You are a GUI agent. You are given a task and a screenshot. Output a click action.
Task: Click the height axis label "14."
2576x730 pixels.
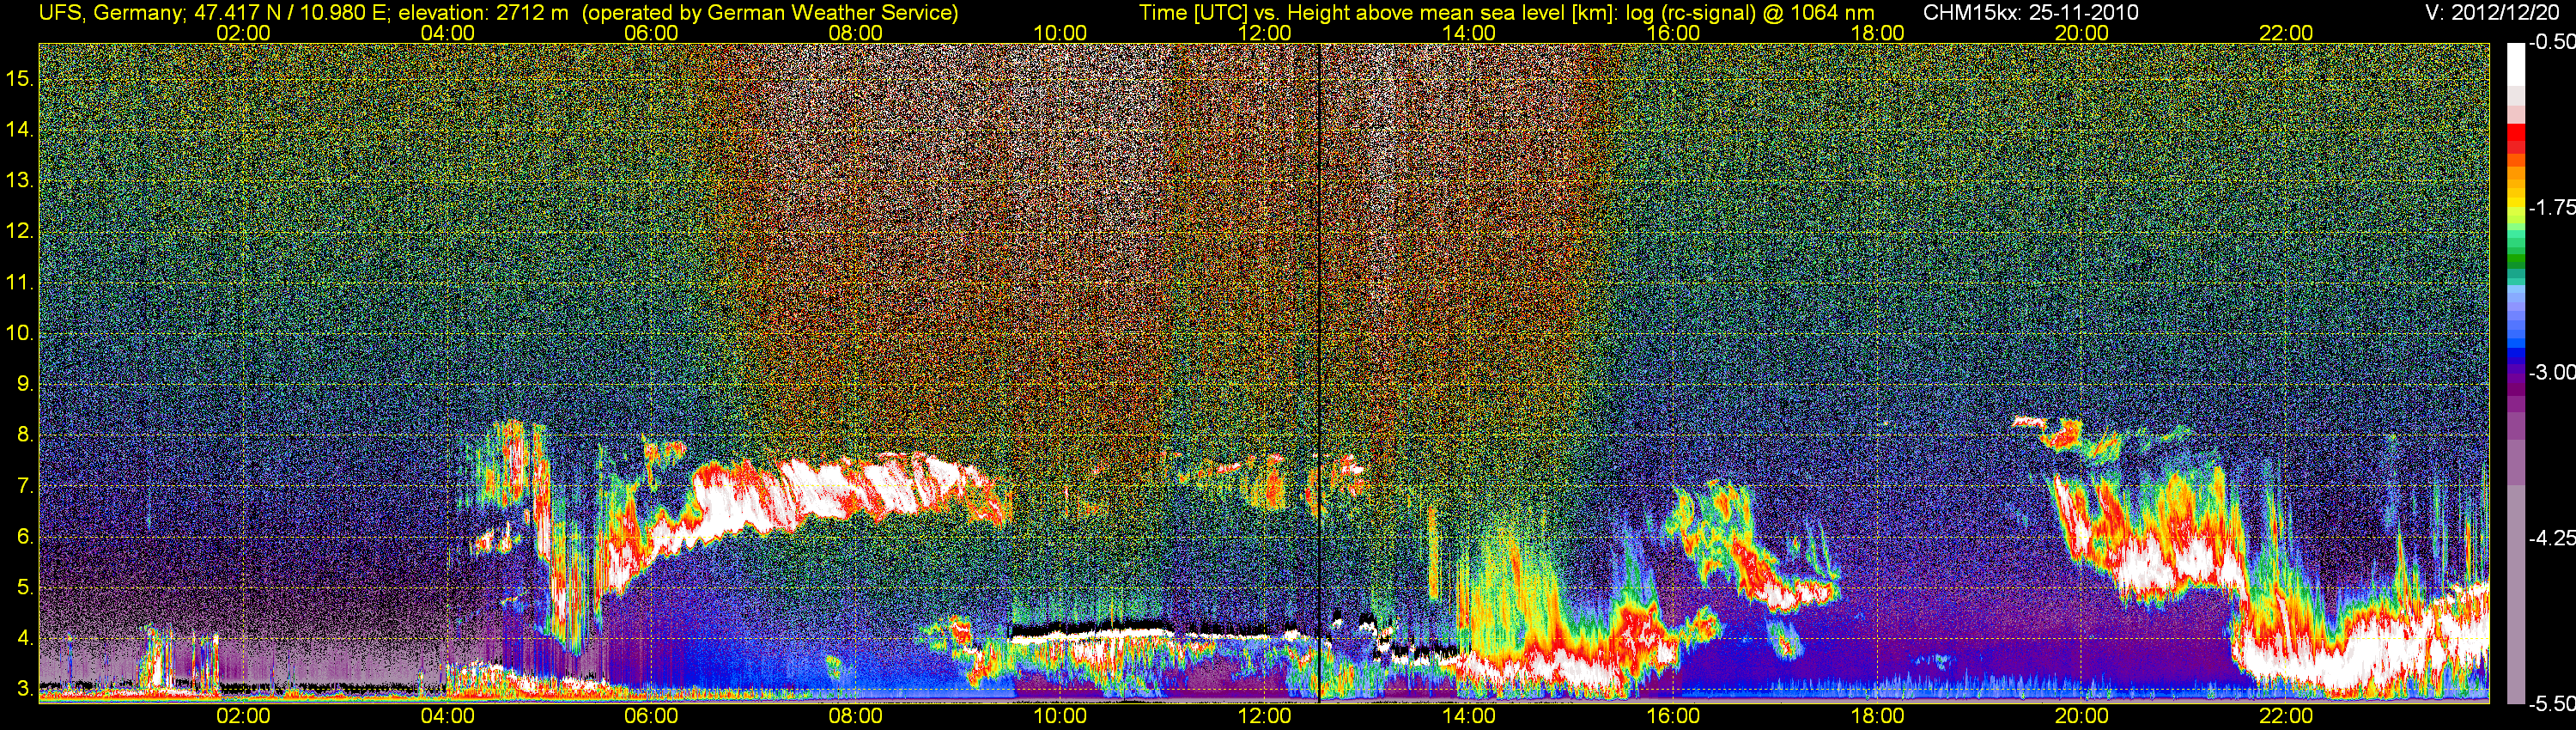[x=20, y=130]
